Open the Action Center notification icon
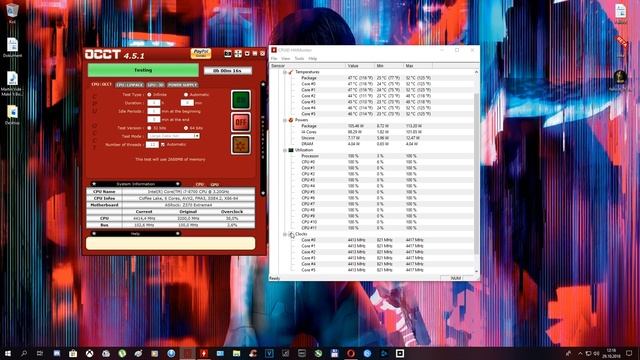 pyautogui.click(x=629, y=353)
